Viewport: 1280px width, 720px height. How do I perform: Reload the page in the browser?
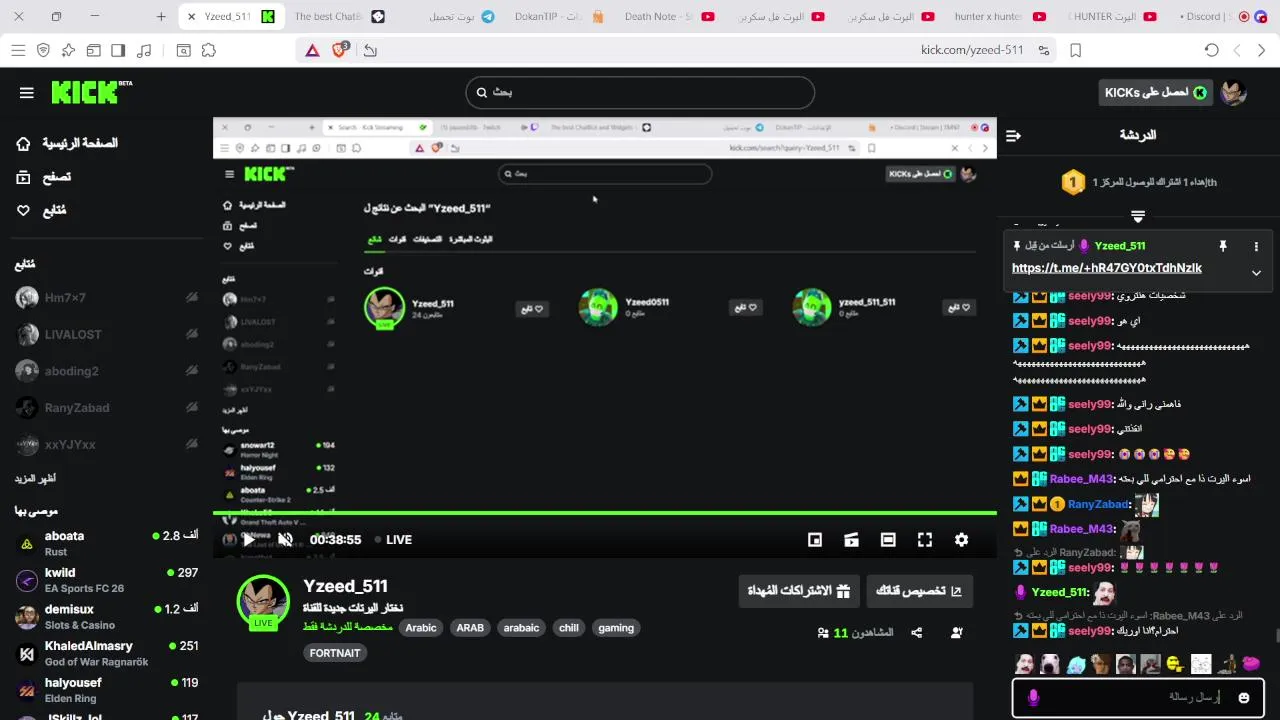(x=1211, y=50)
